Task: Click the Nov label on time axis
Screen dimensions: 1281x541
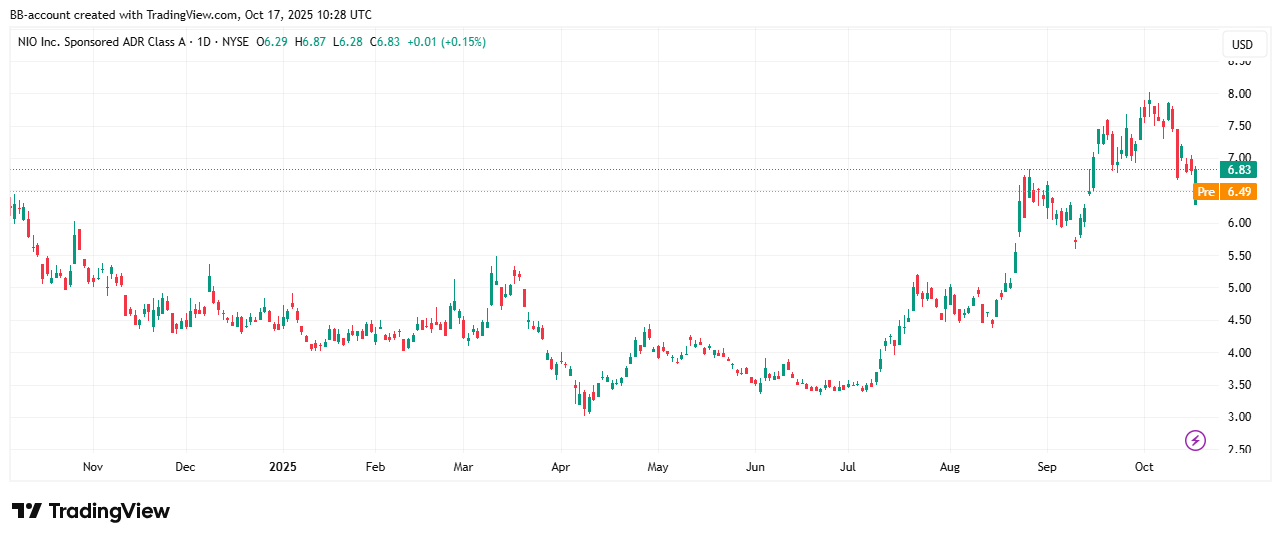Action: pyautogui.click(x=93, y=466)
